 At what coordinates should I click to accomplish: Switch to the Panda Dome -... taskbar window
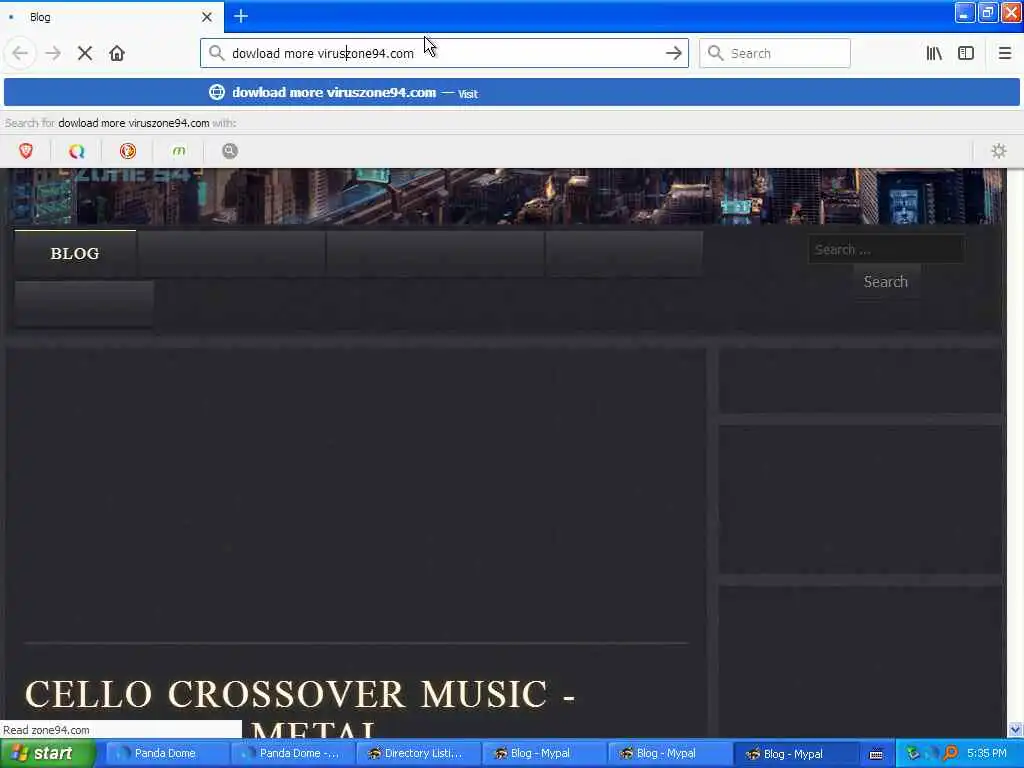tap(291, 753)
